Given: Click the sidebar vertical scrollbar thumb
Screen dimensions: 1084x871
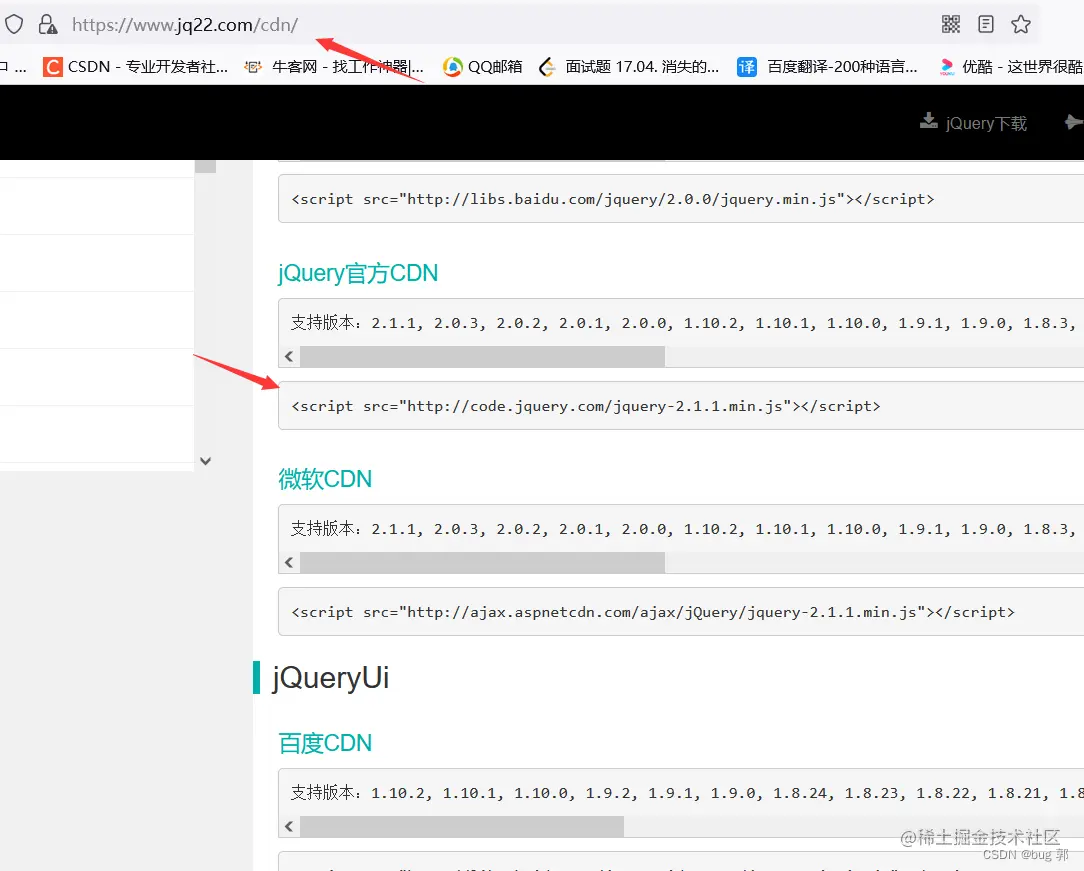Looking at the screenshot, I should (x=205, y=167).
